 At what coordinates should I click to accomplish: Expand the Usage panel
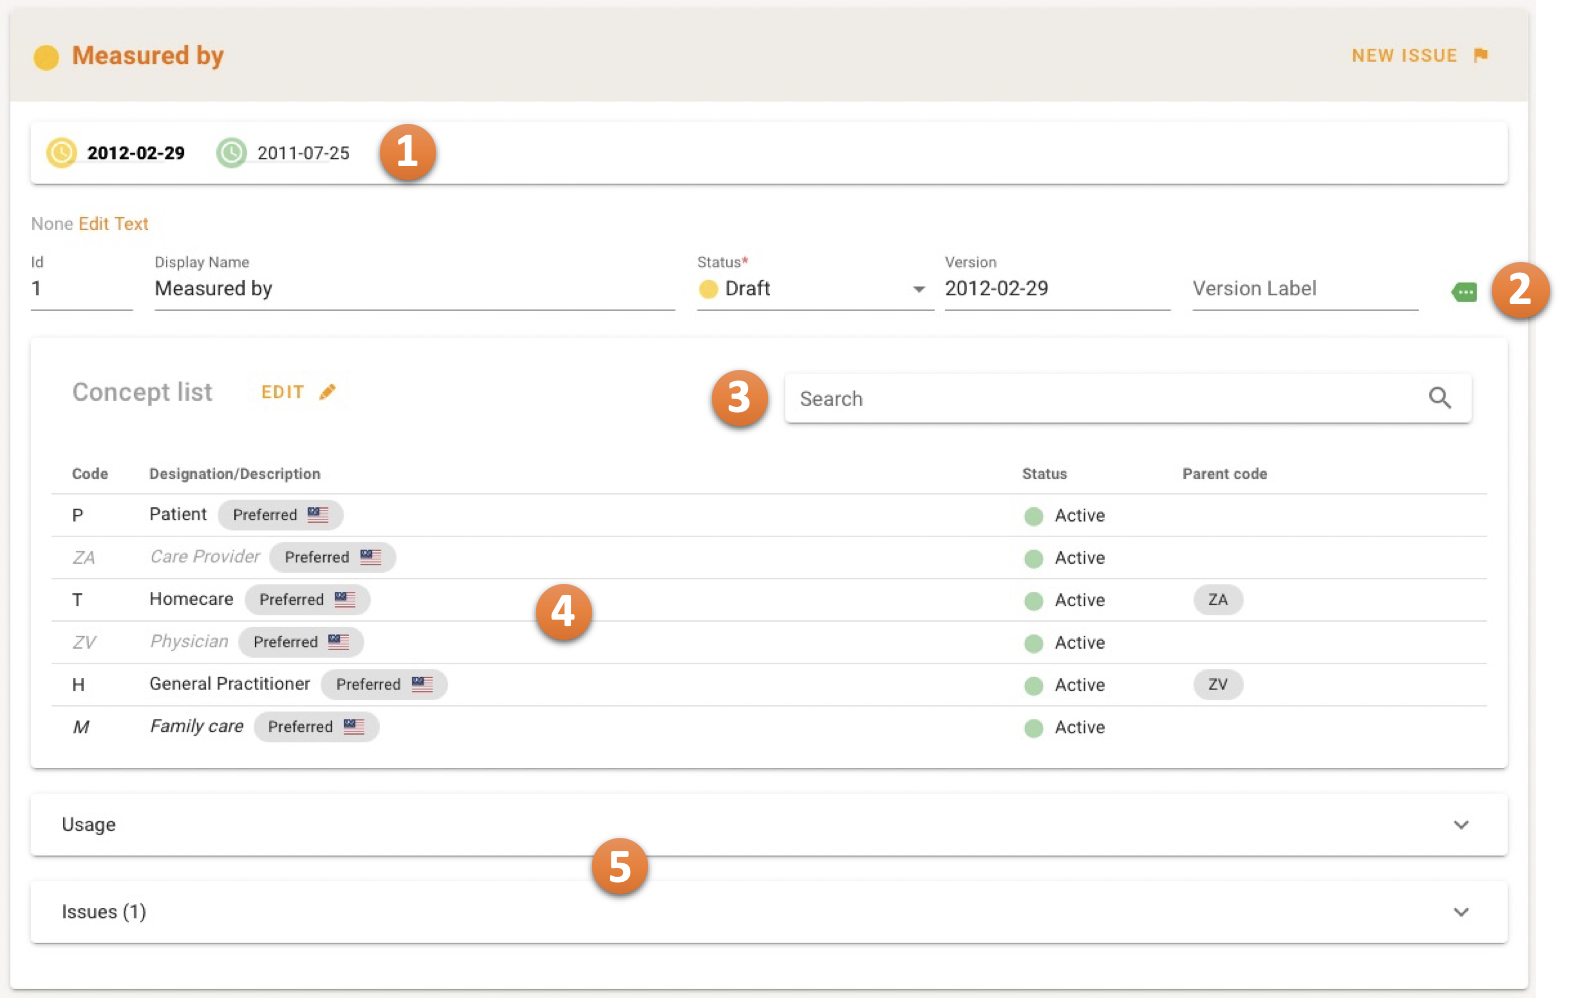1461,825
